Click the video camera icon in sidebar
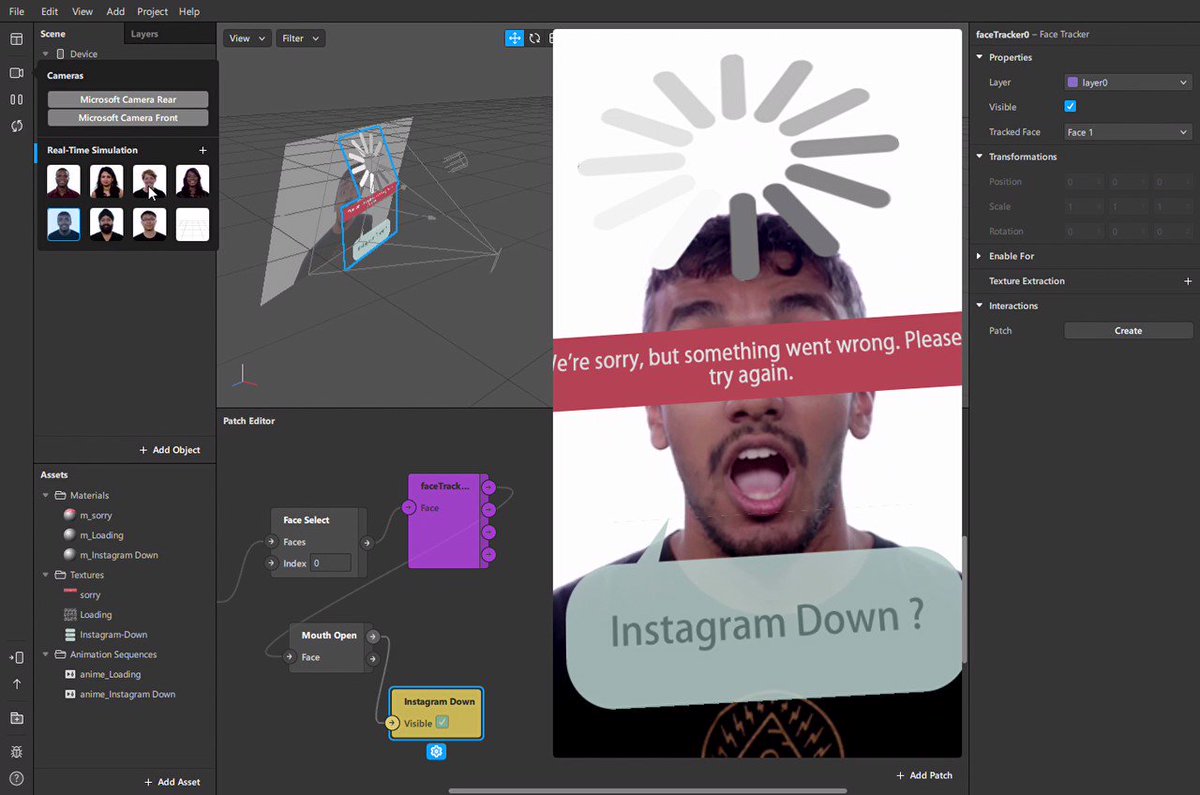The width and height of the screenshot is (1200, 795). click(x=16, y=73)
